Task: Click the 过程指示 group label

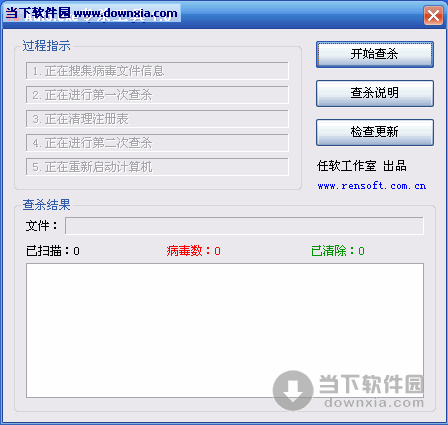Action: [46, 46]
